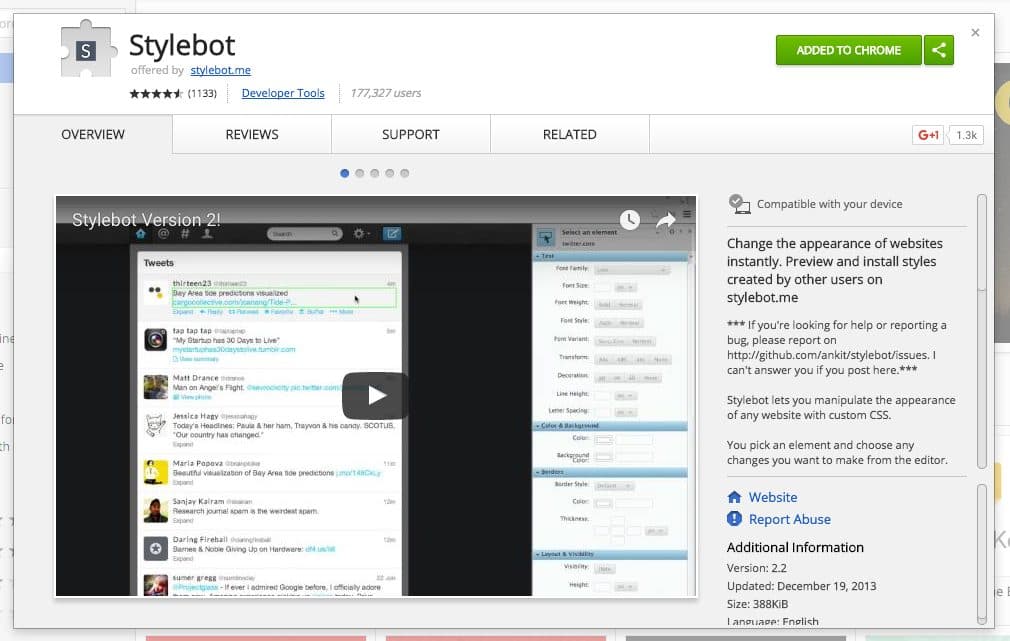Switch to the Reviews tab
This screenshot has height=641, width=1010.
(251, 135)
